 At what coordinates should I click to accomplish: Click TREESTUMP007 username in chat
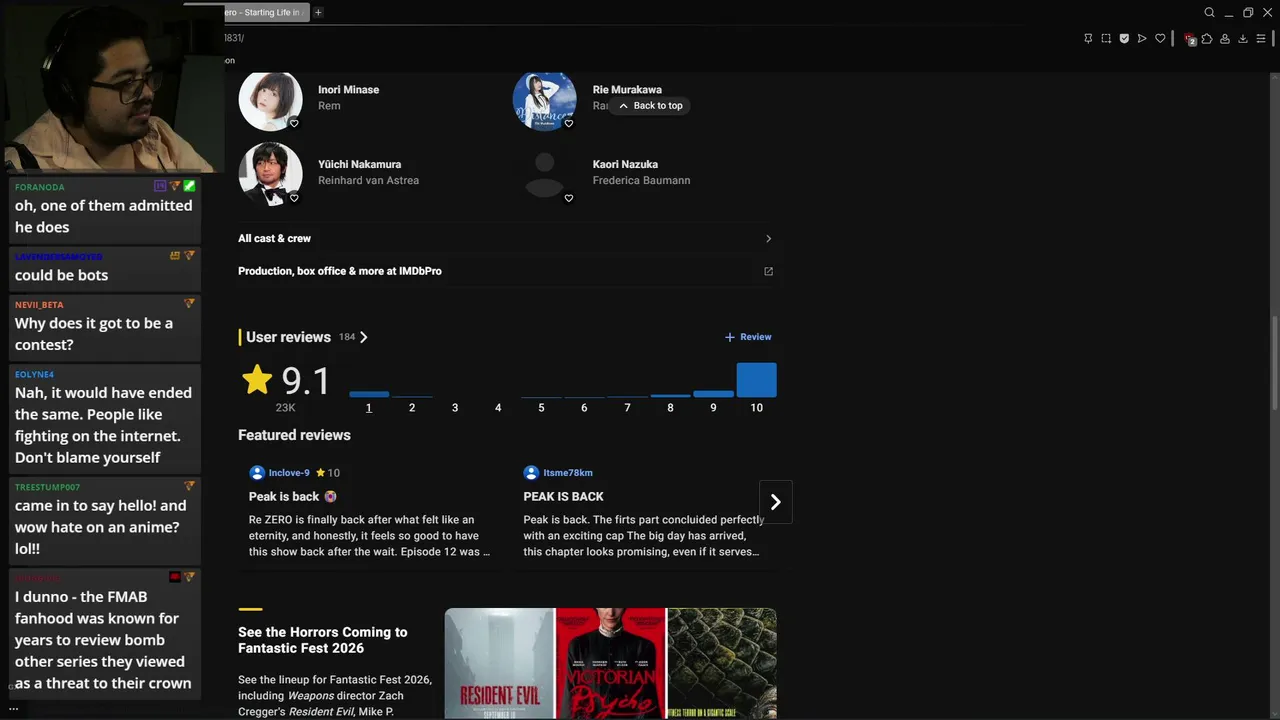pos(47,487)
